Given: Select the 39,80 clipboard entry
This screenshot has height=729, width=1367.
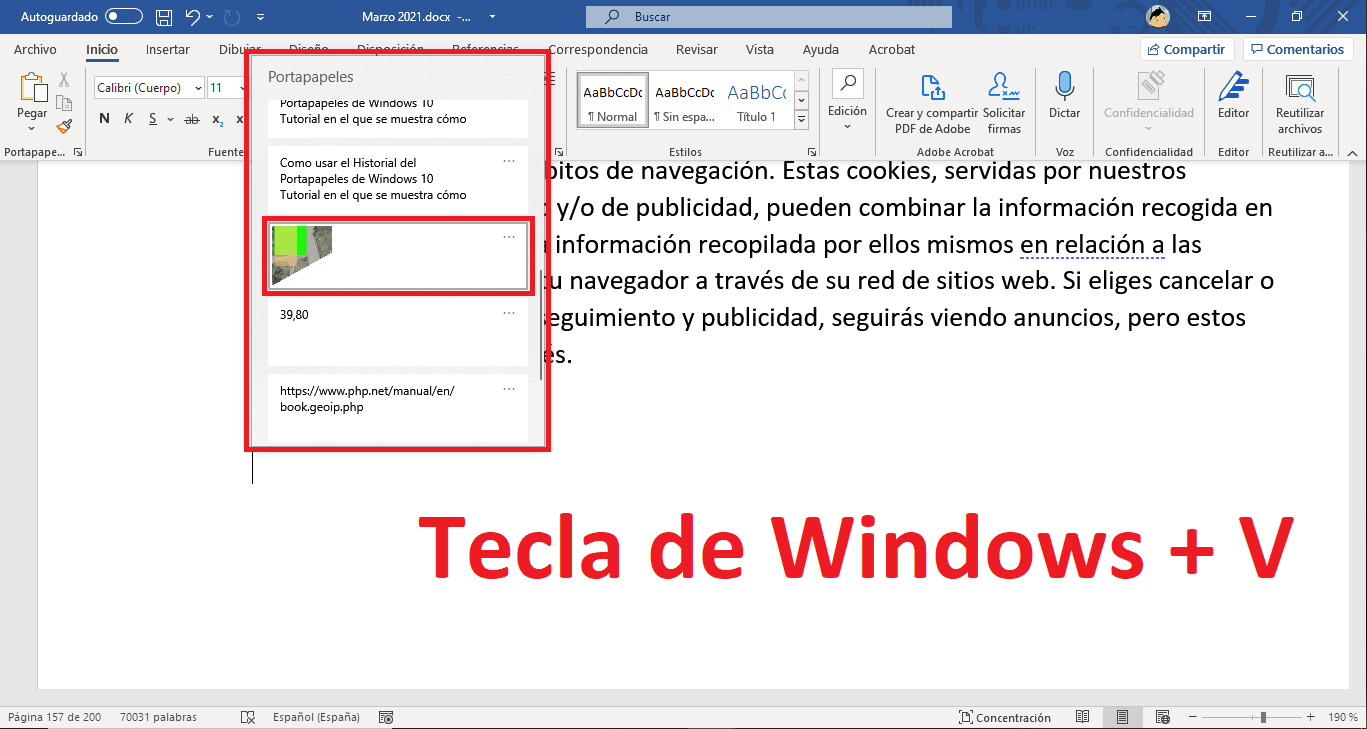Looking at the screenshot, I should coord(396,332).
